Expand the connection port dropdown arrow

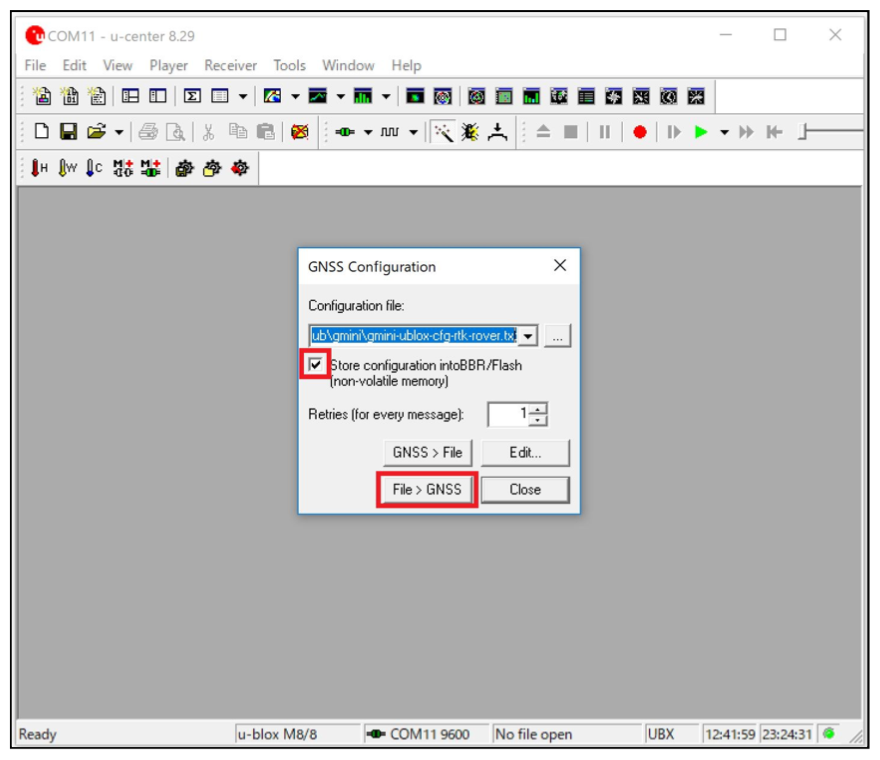pyautogui.click(x=368, y=132)
